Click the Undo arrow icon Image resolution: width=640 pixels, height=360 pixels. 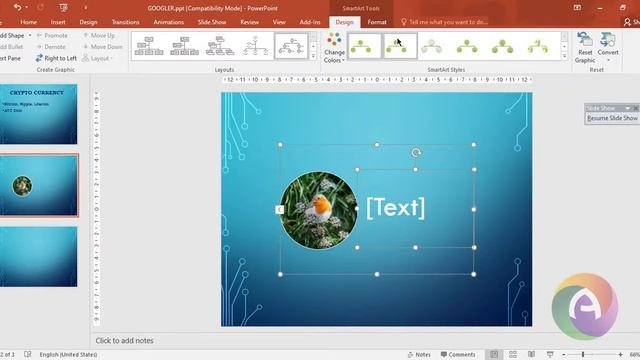[17, 7]
